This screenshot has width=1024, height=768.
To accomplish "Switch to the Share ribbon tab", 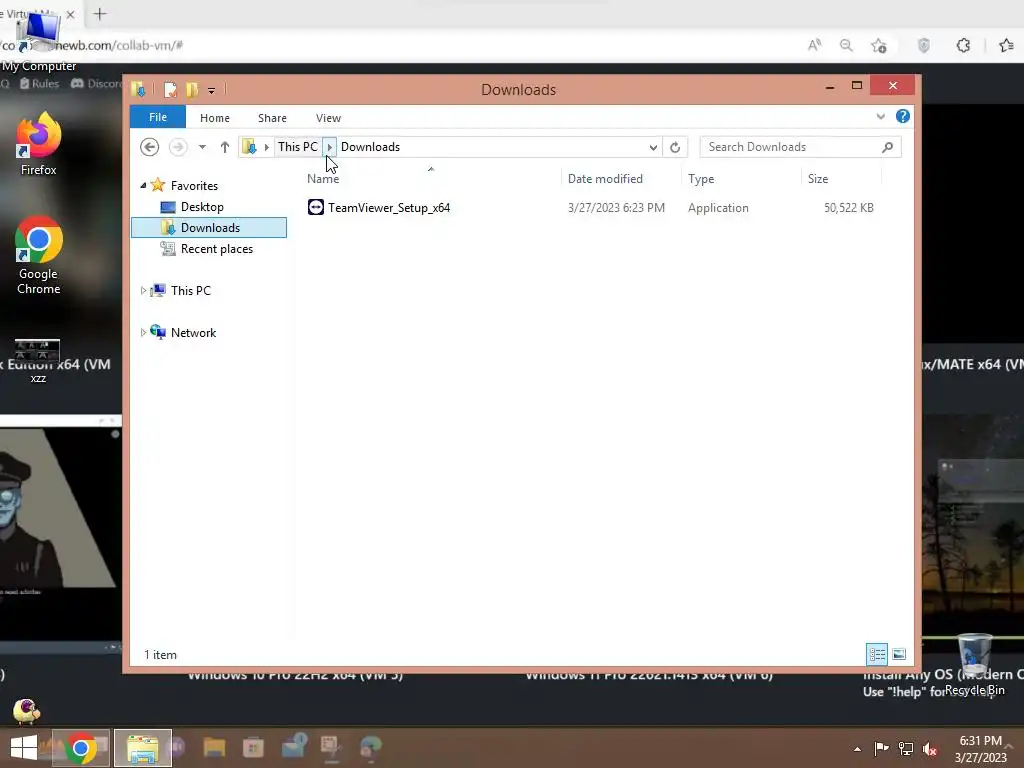I will (x=272, y=118).
